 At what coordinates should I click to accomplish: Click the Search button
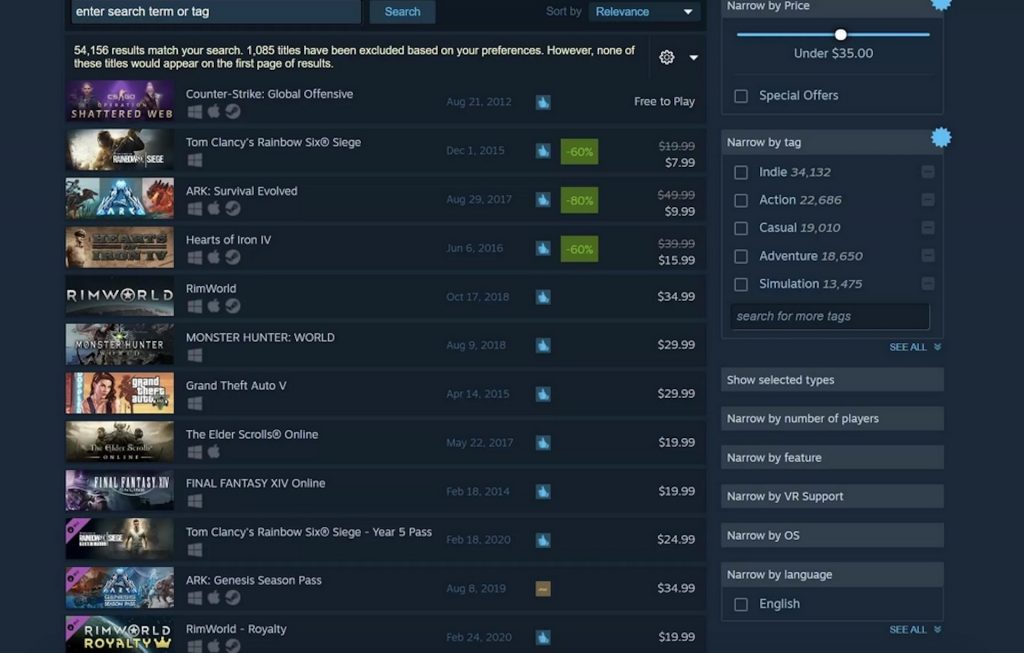tap(402, 12)
